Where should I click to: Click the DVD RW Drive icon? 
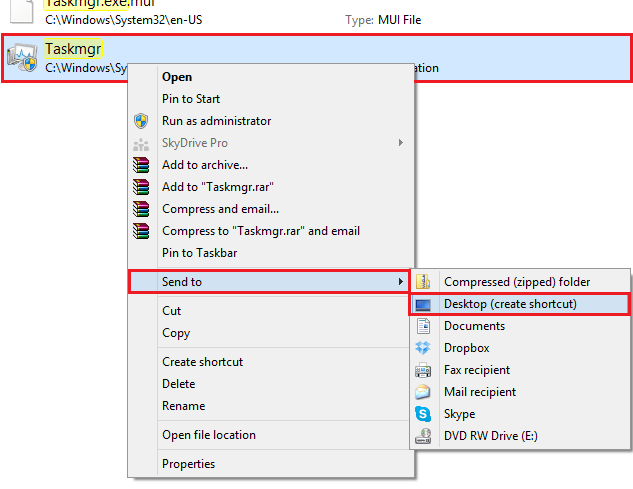[x=423, y=436]
